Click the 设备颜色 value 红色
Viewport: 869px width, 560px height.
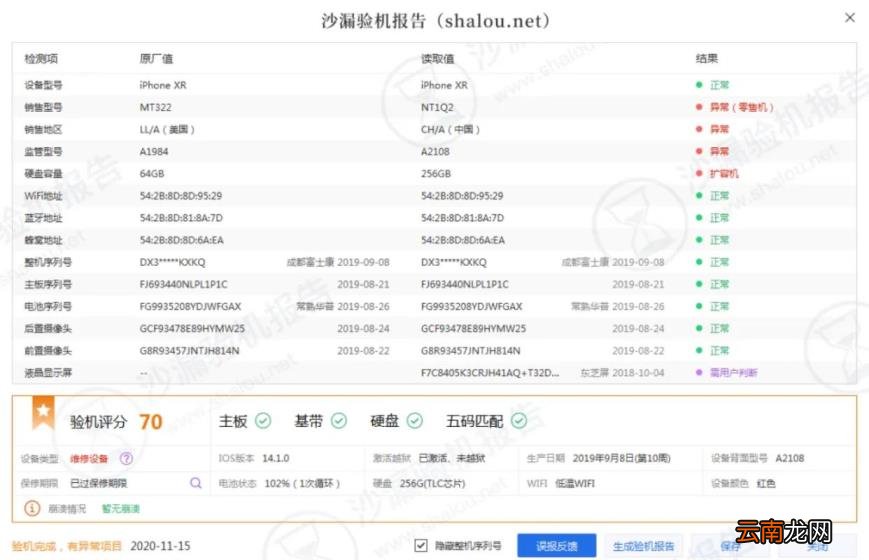click(766, 483)
